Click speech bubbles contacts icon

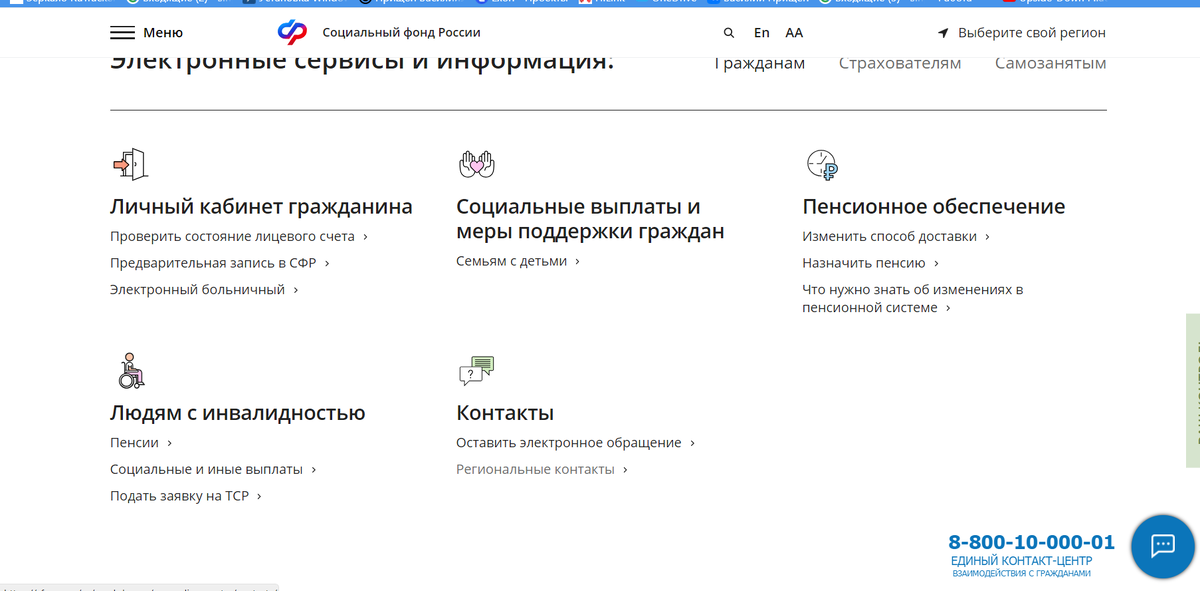point(476,371)
